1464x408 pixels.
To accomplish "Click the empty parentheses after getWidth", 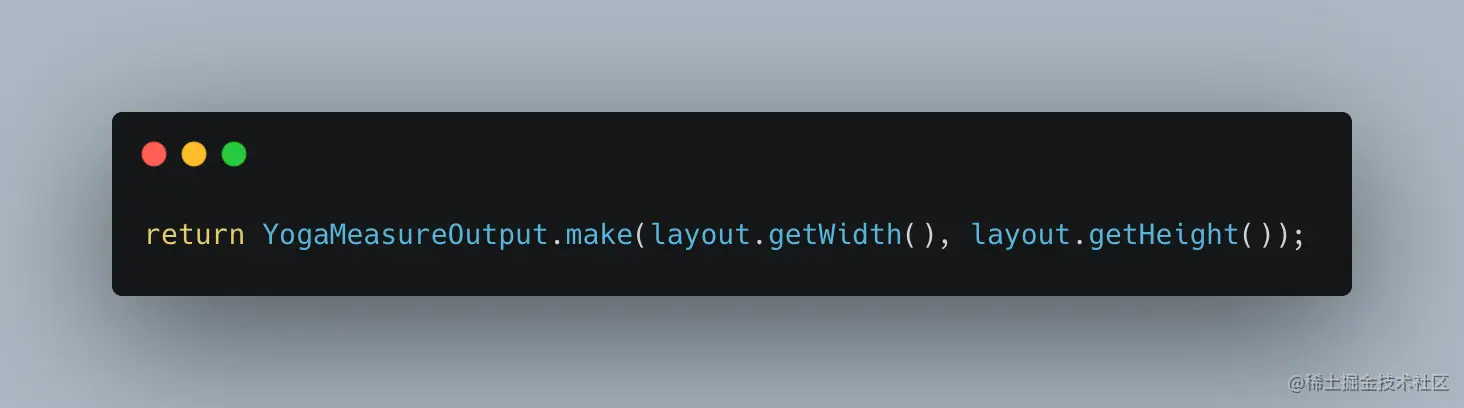I will coord(918,236).
